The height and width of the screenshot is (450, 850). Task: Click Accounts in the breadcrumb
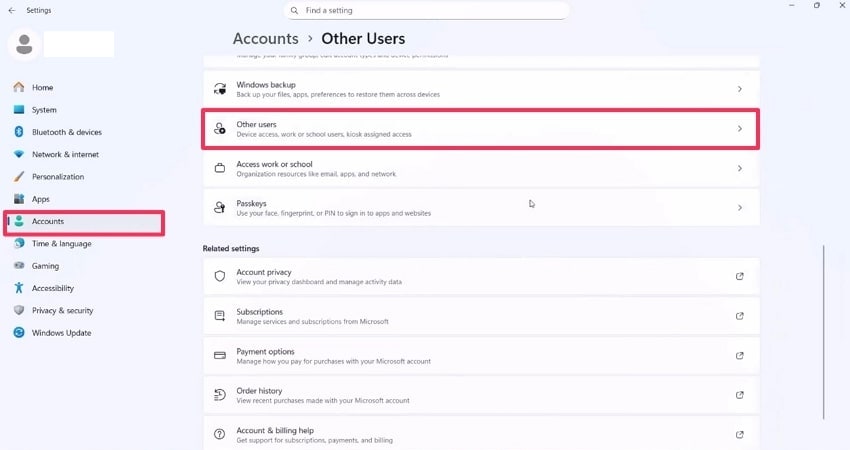[266, 38]
